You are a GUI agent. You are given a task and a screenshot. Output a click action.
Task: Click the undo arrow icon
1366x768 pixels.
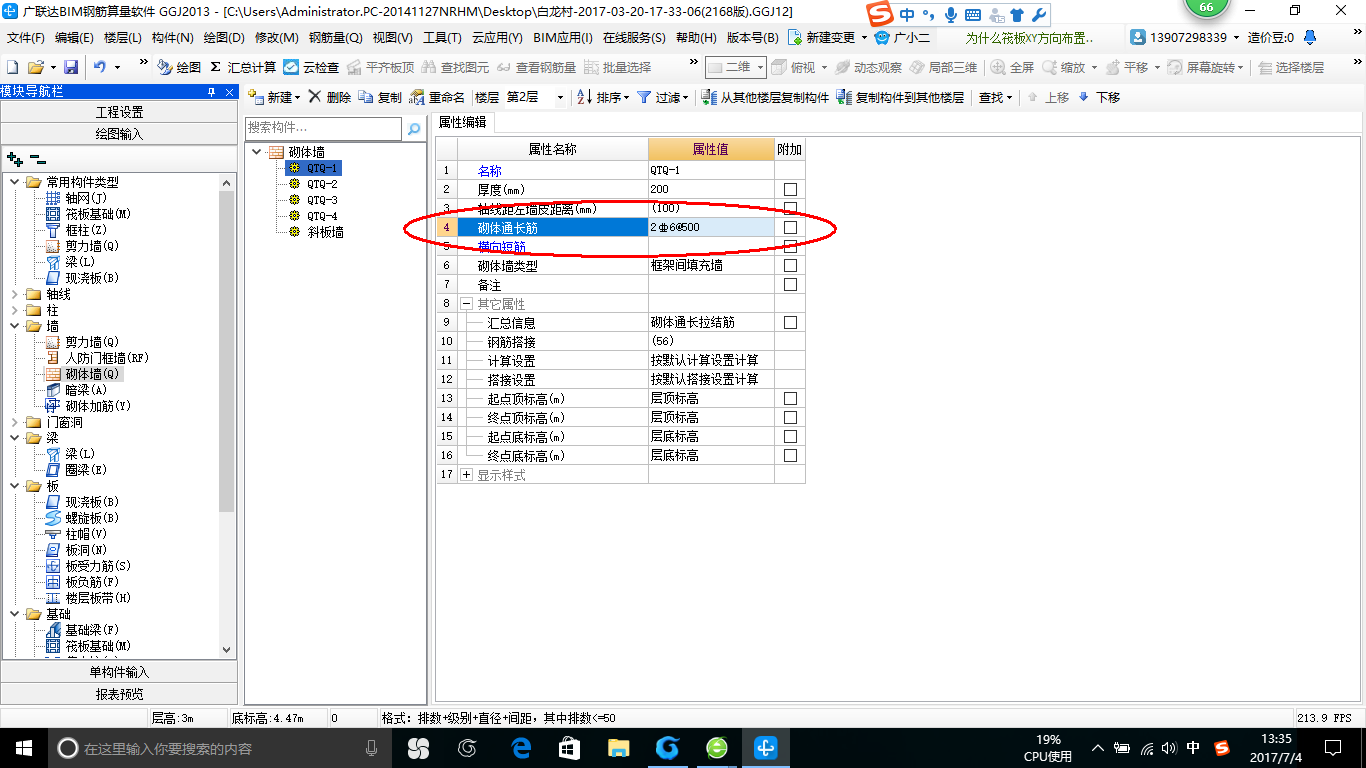pyautogui.click(x=100, y=67)
